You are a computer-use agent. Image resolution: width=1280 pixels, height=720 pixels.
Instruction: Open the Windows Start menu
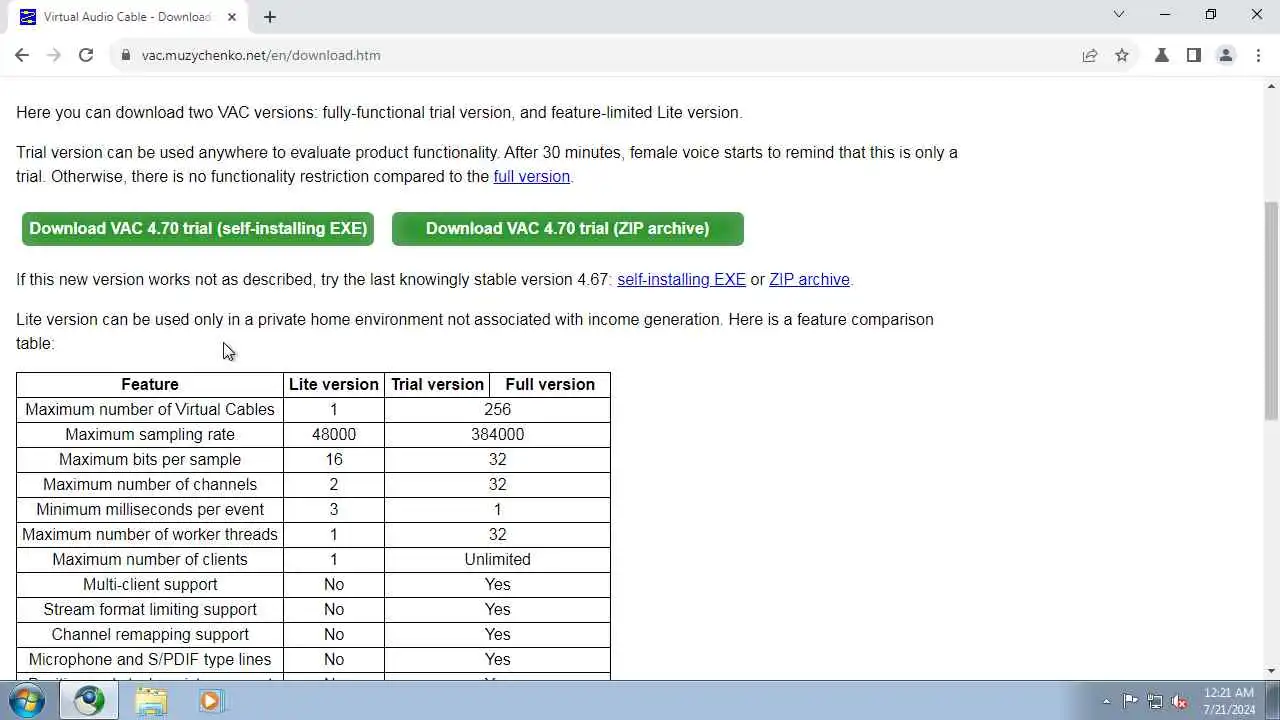click(x=27, y=701)
